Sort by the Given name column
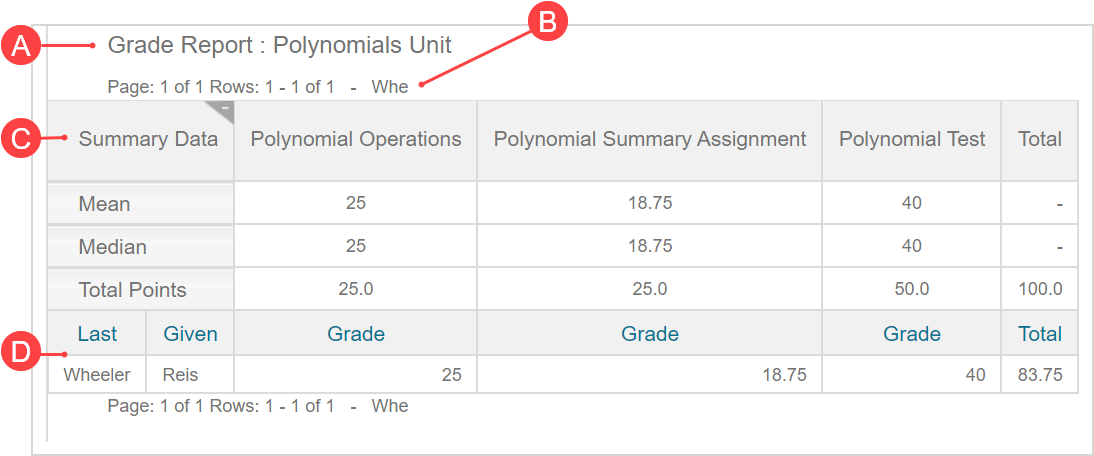This screenshot has width=1094, height=456. [190, 334]
